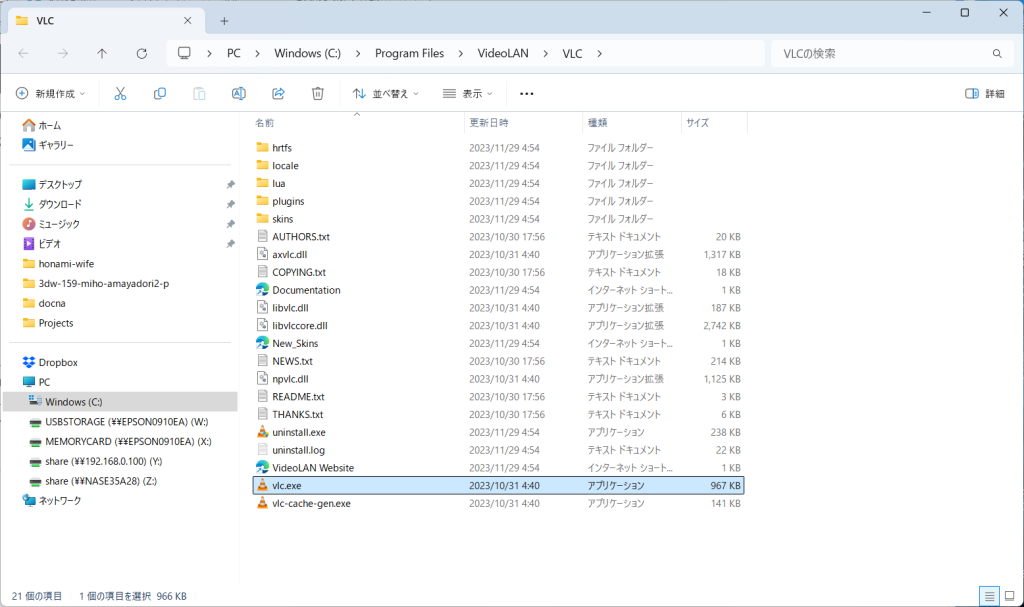Image resolution: width=1024 pixels, height=607 pixels.
Task: Click the Cut scissors icon in toolbar
Action: coord(120,93)
